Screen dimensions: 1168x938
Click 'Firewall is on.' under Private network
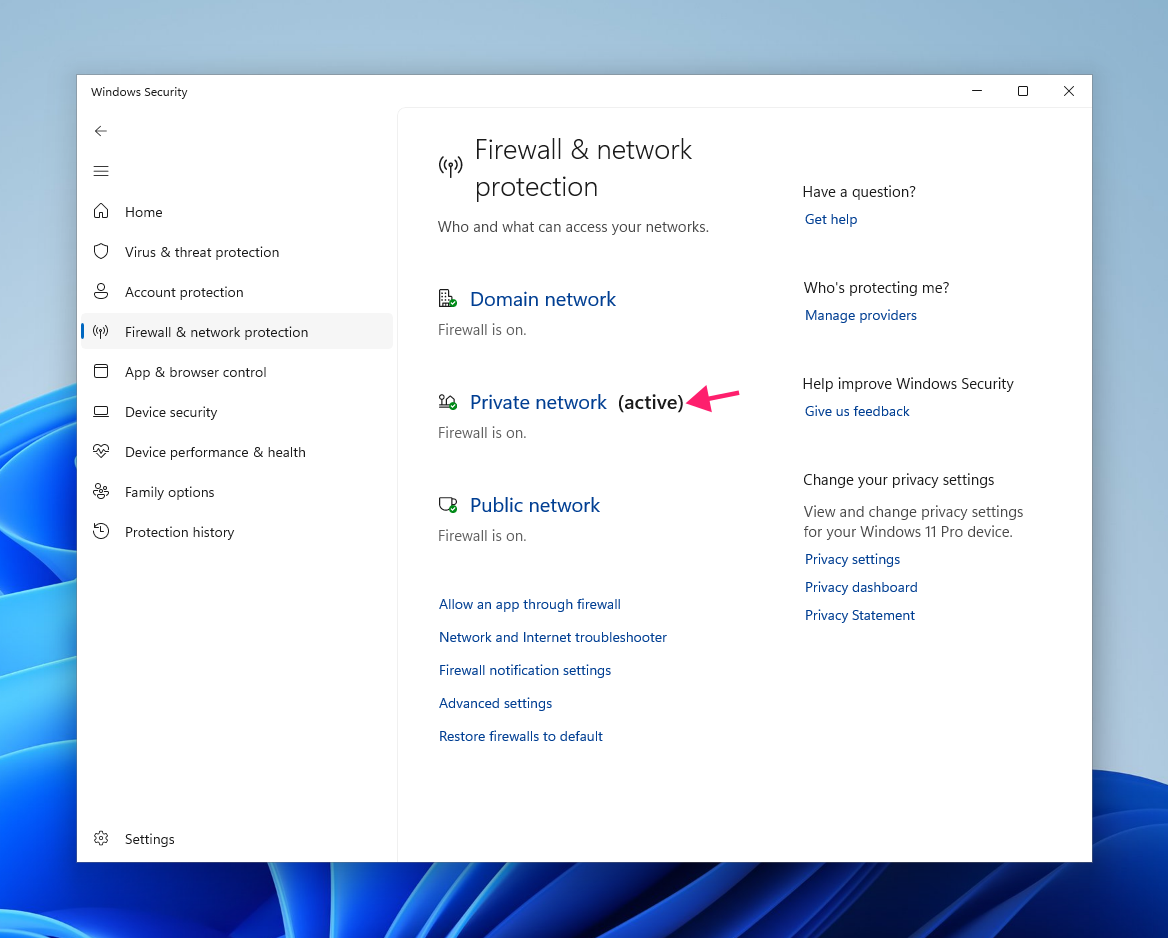pos(481,433)
